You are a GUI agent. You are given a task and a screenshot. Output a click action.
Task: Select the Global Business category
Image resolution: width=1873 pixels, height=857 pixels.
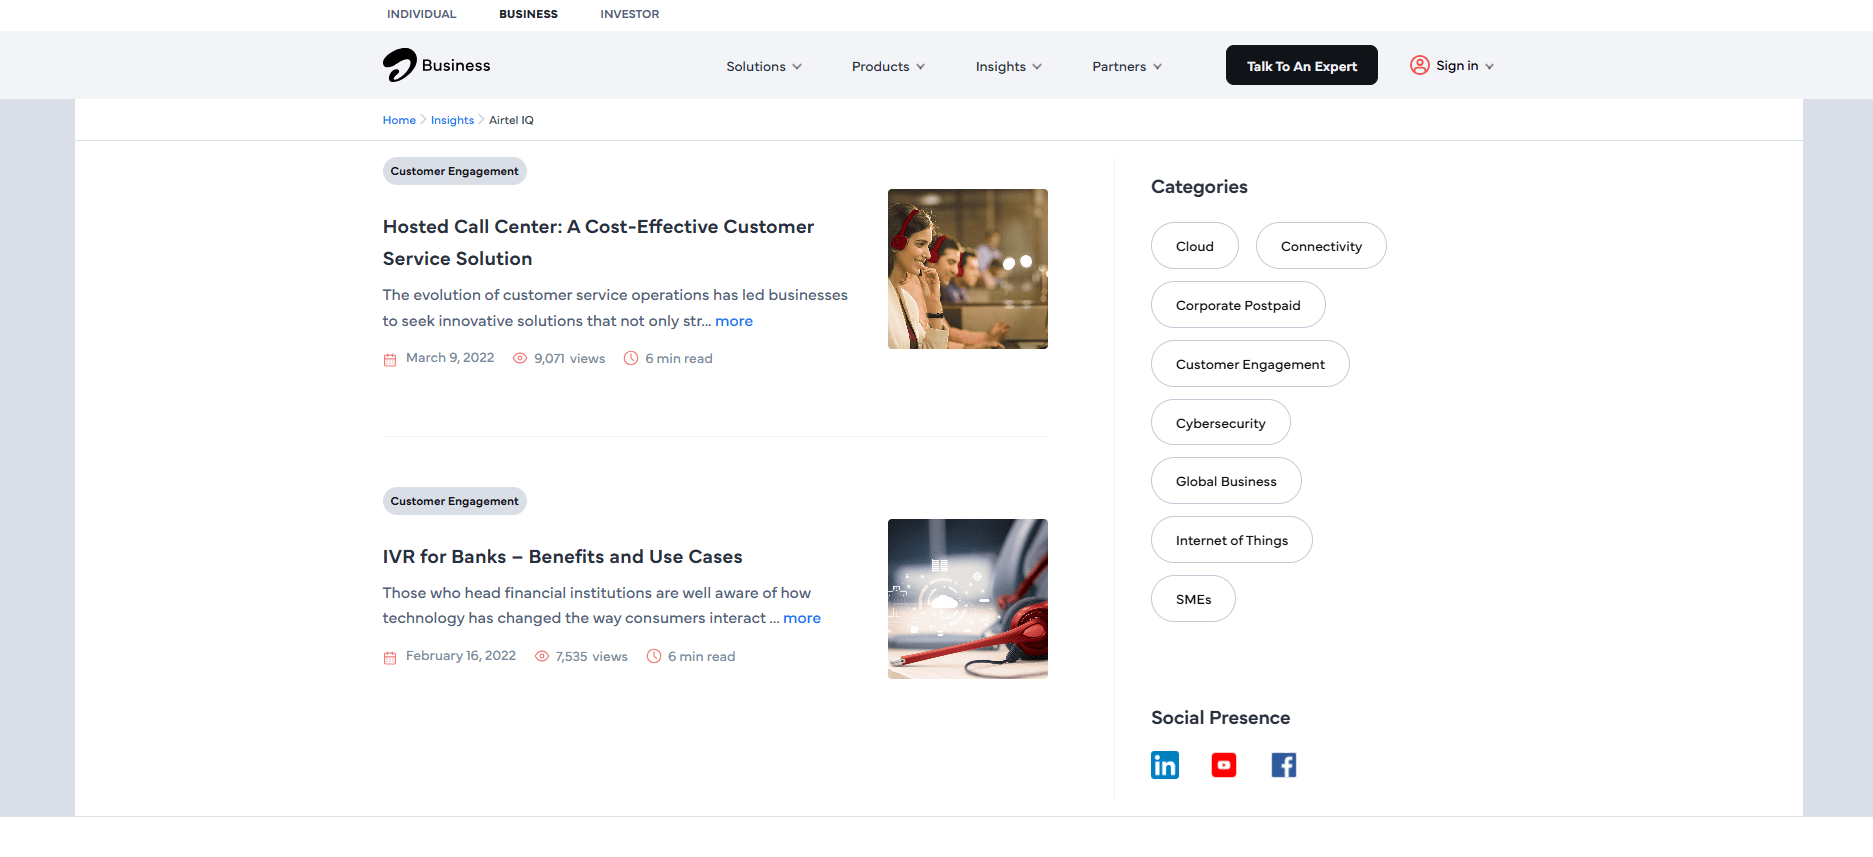click(1226, 481)
